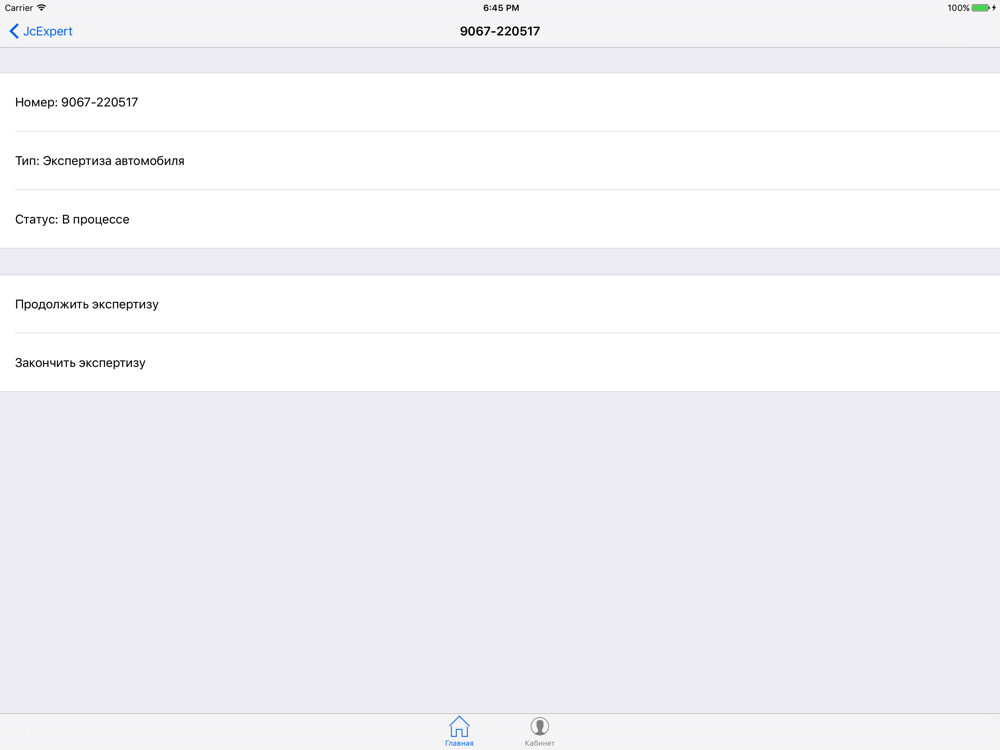This screenshot has width=1000, height=750.
Task: Open the Кабинет profile icon
Action: 540,726
